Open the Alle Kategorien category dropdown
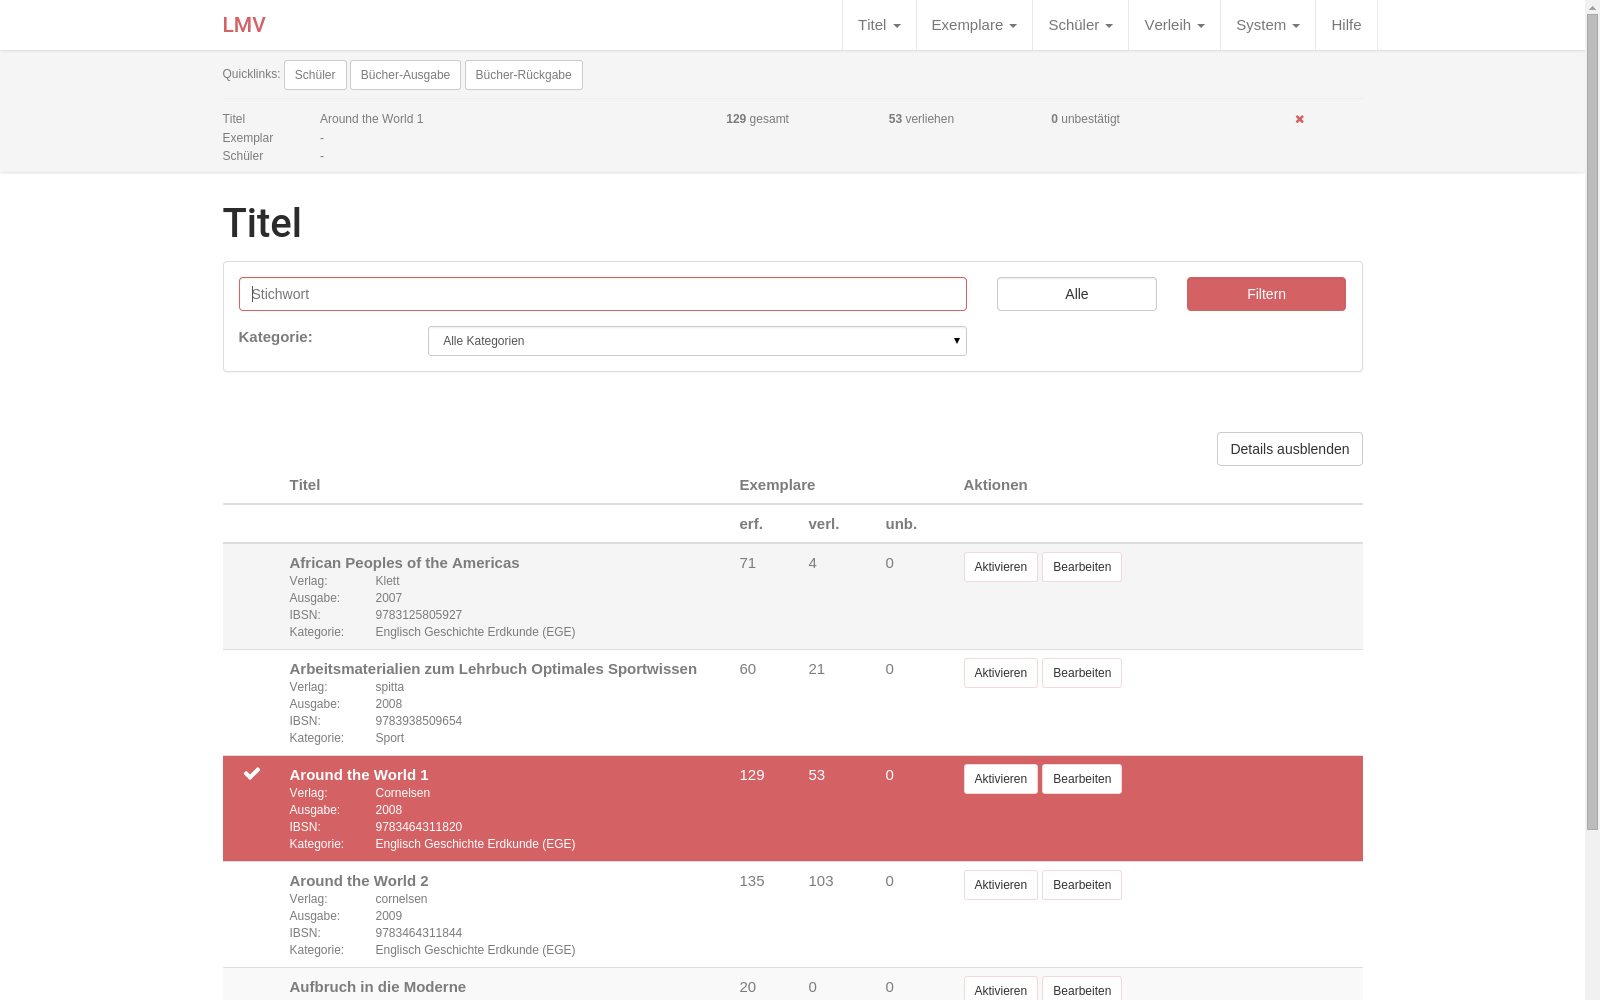1600x1000 pixels. coord(697,341)
